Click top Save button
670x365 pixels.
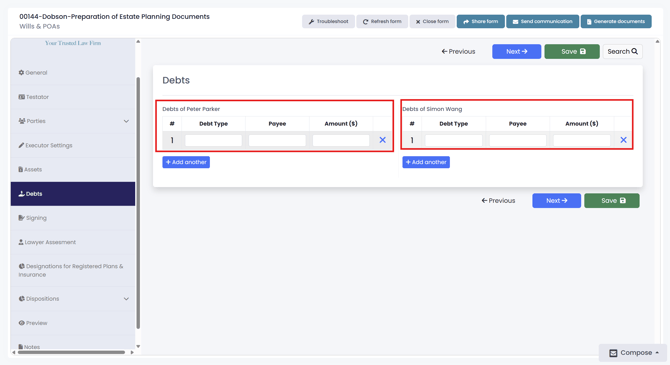click(572, 51)
